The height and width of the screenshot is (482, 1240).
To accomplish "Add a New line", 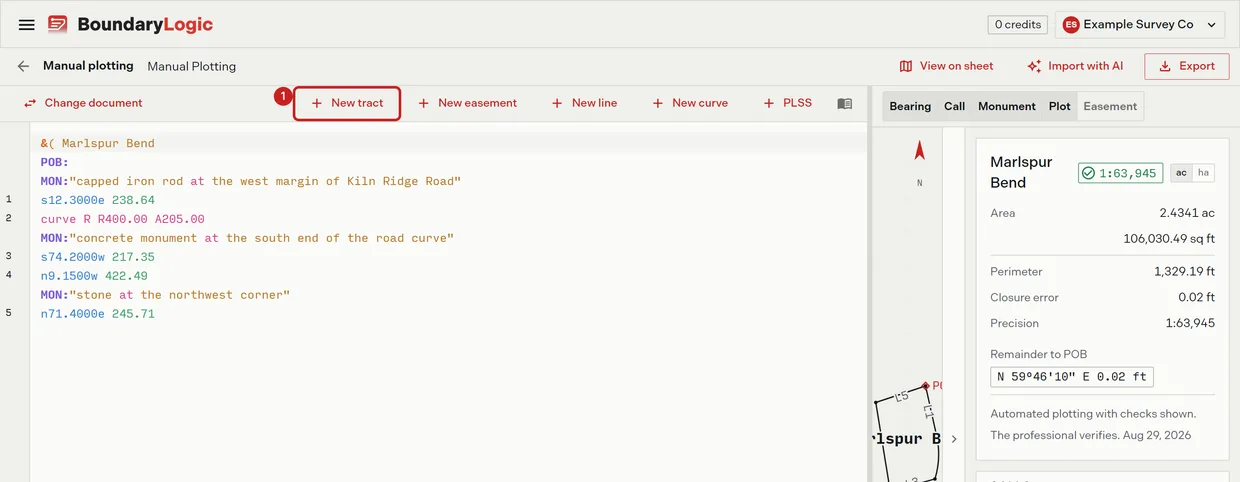I will [584, 103].
